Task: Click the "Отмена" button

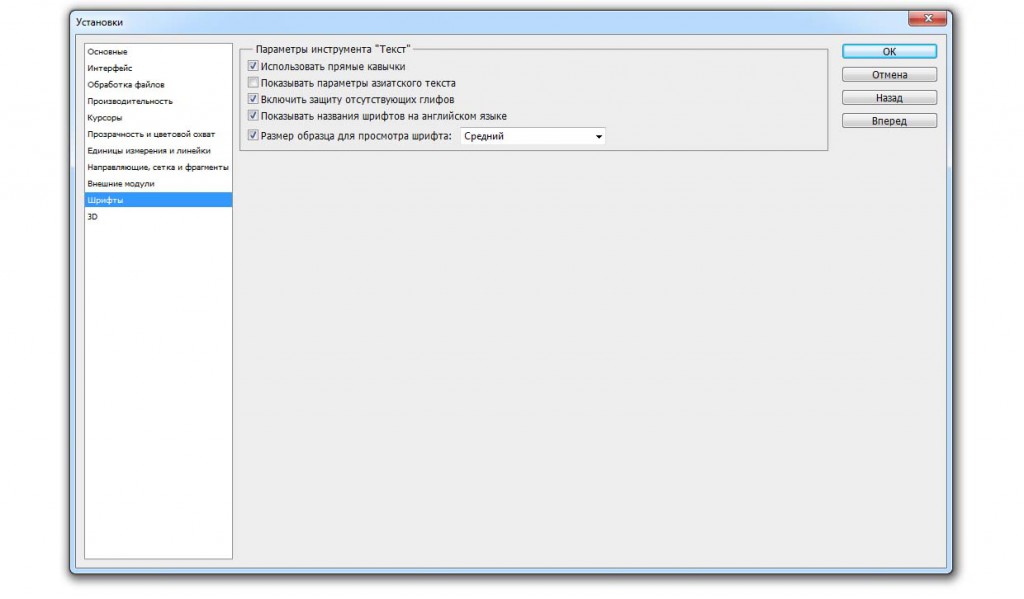Action: [x=888, y=75]
